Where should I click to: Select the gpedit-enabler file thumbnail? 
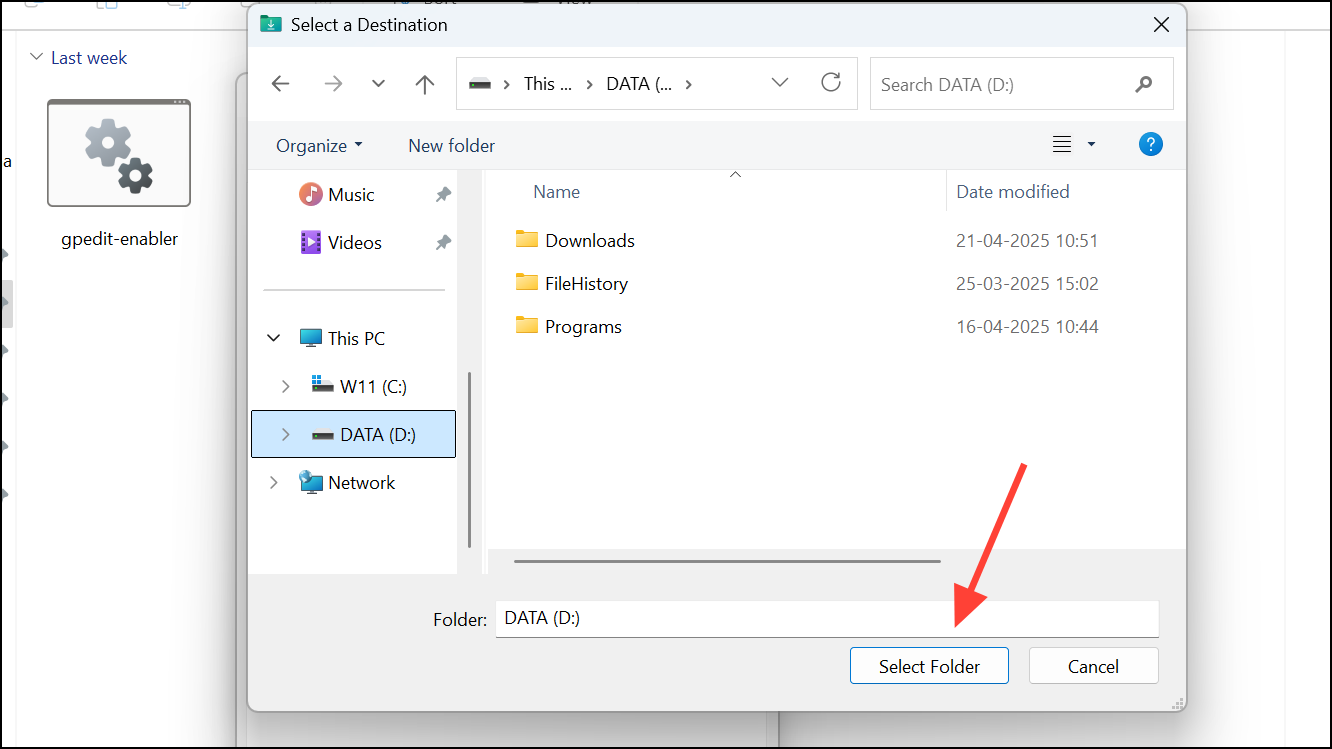point(119,153)
